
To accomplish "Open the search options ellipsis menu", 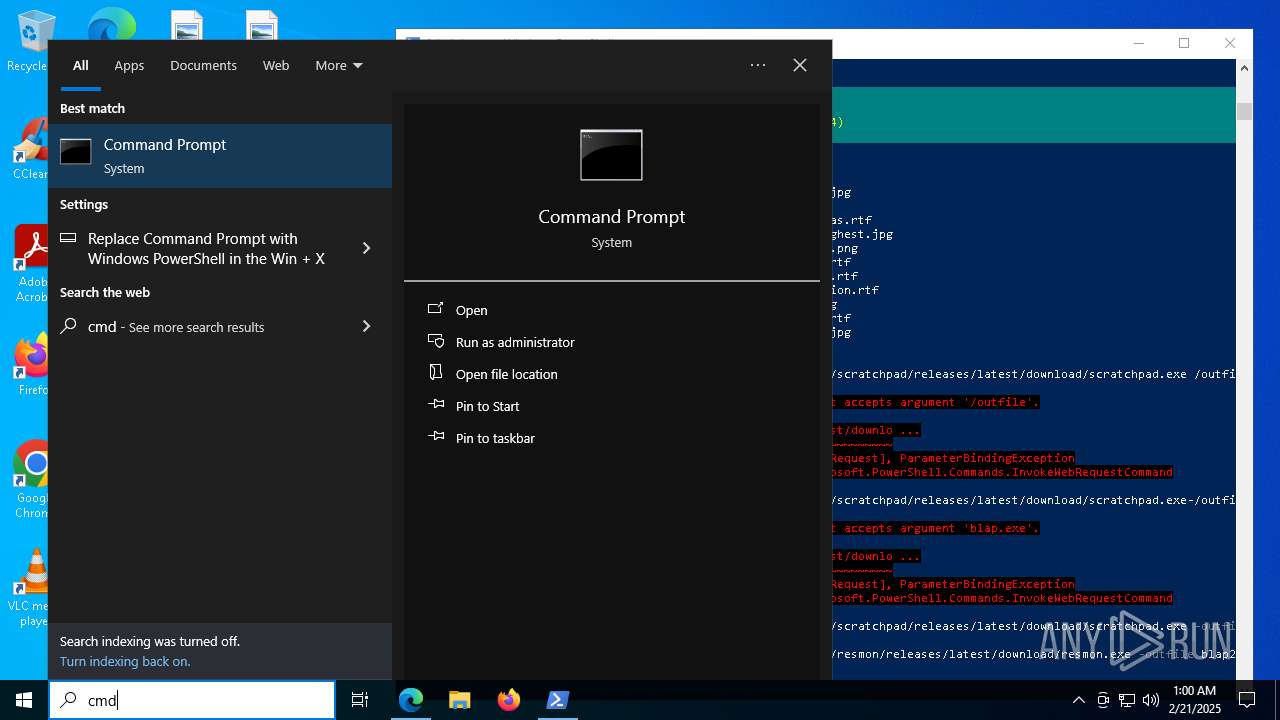I will (x=758, y=65).
